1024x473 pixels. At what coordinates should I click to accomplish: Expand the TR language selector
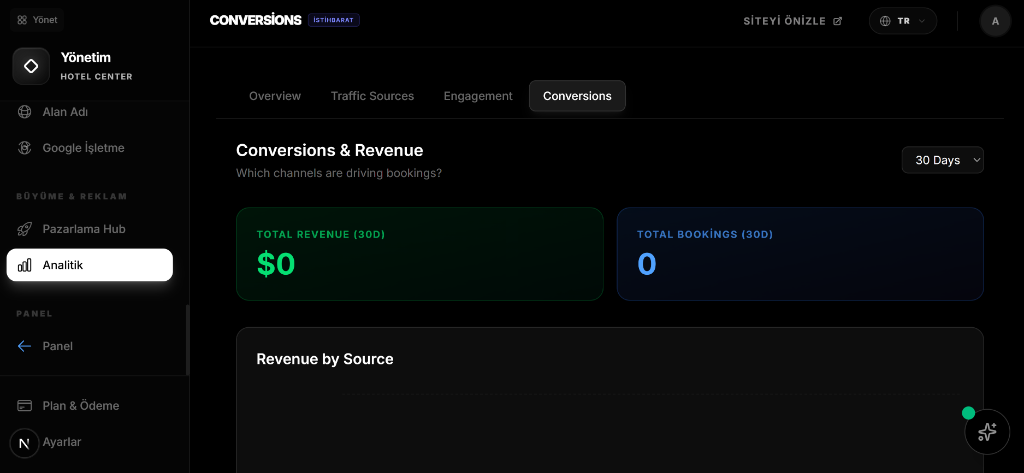click(902, 21)
